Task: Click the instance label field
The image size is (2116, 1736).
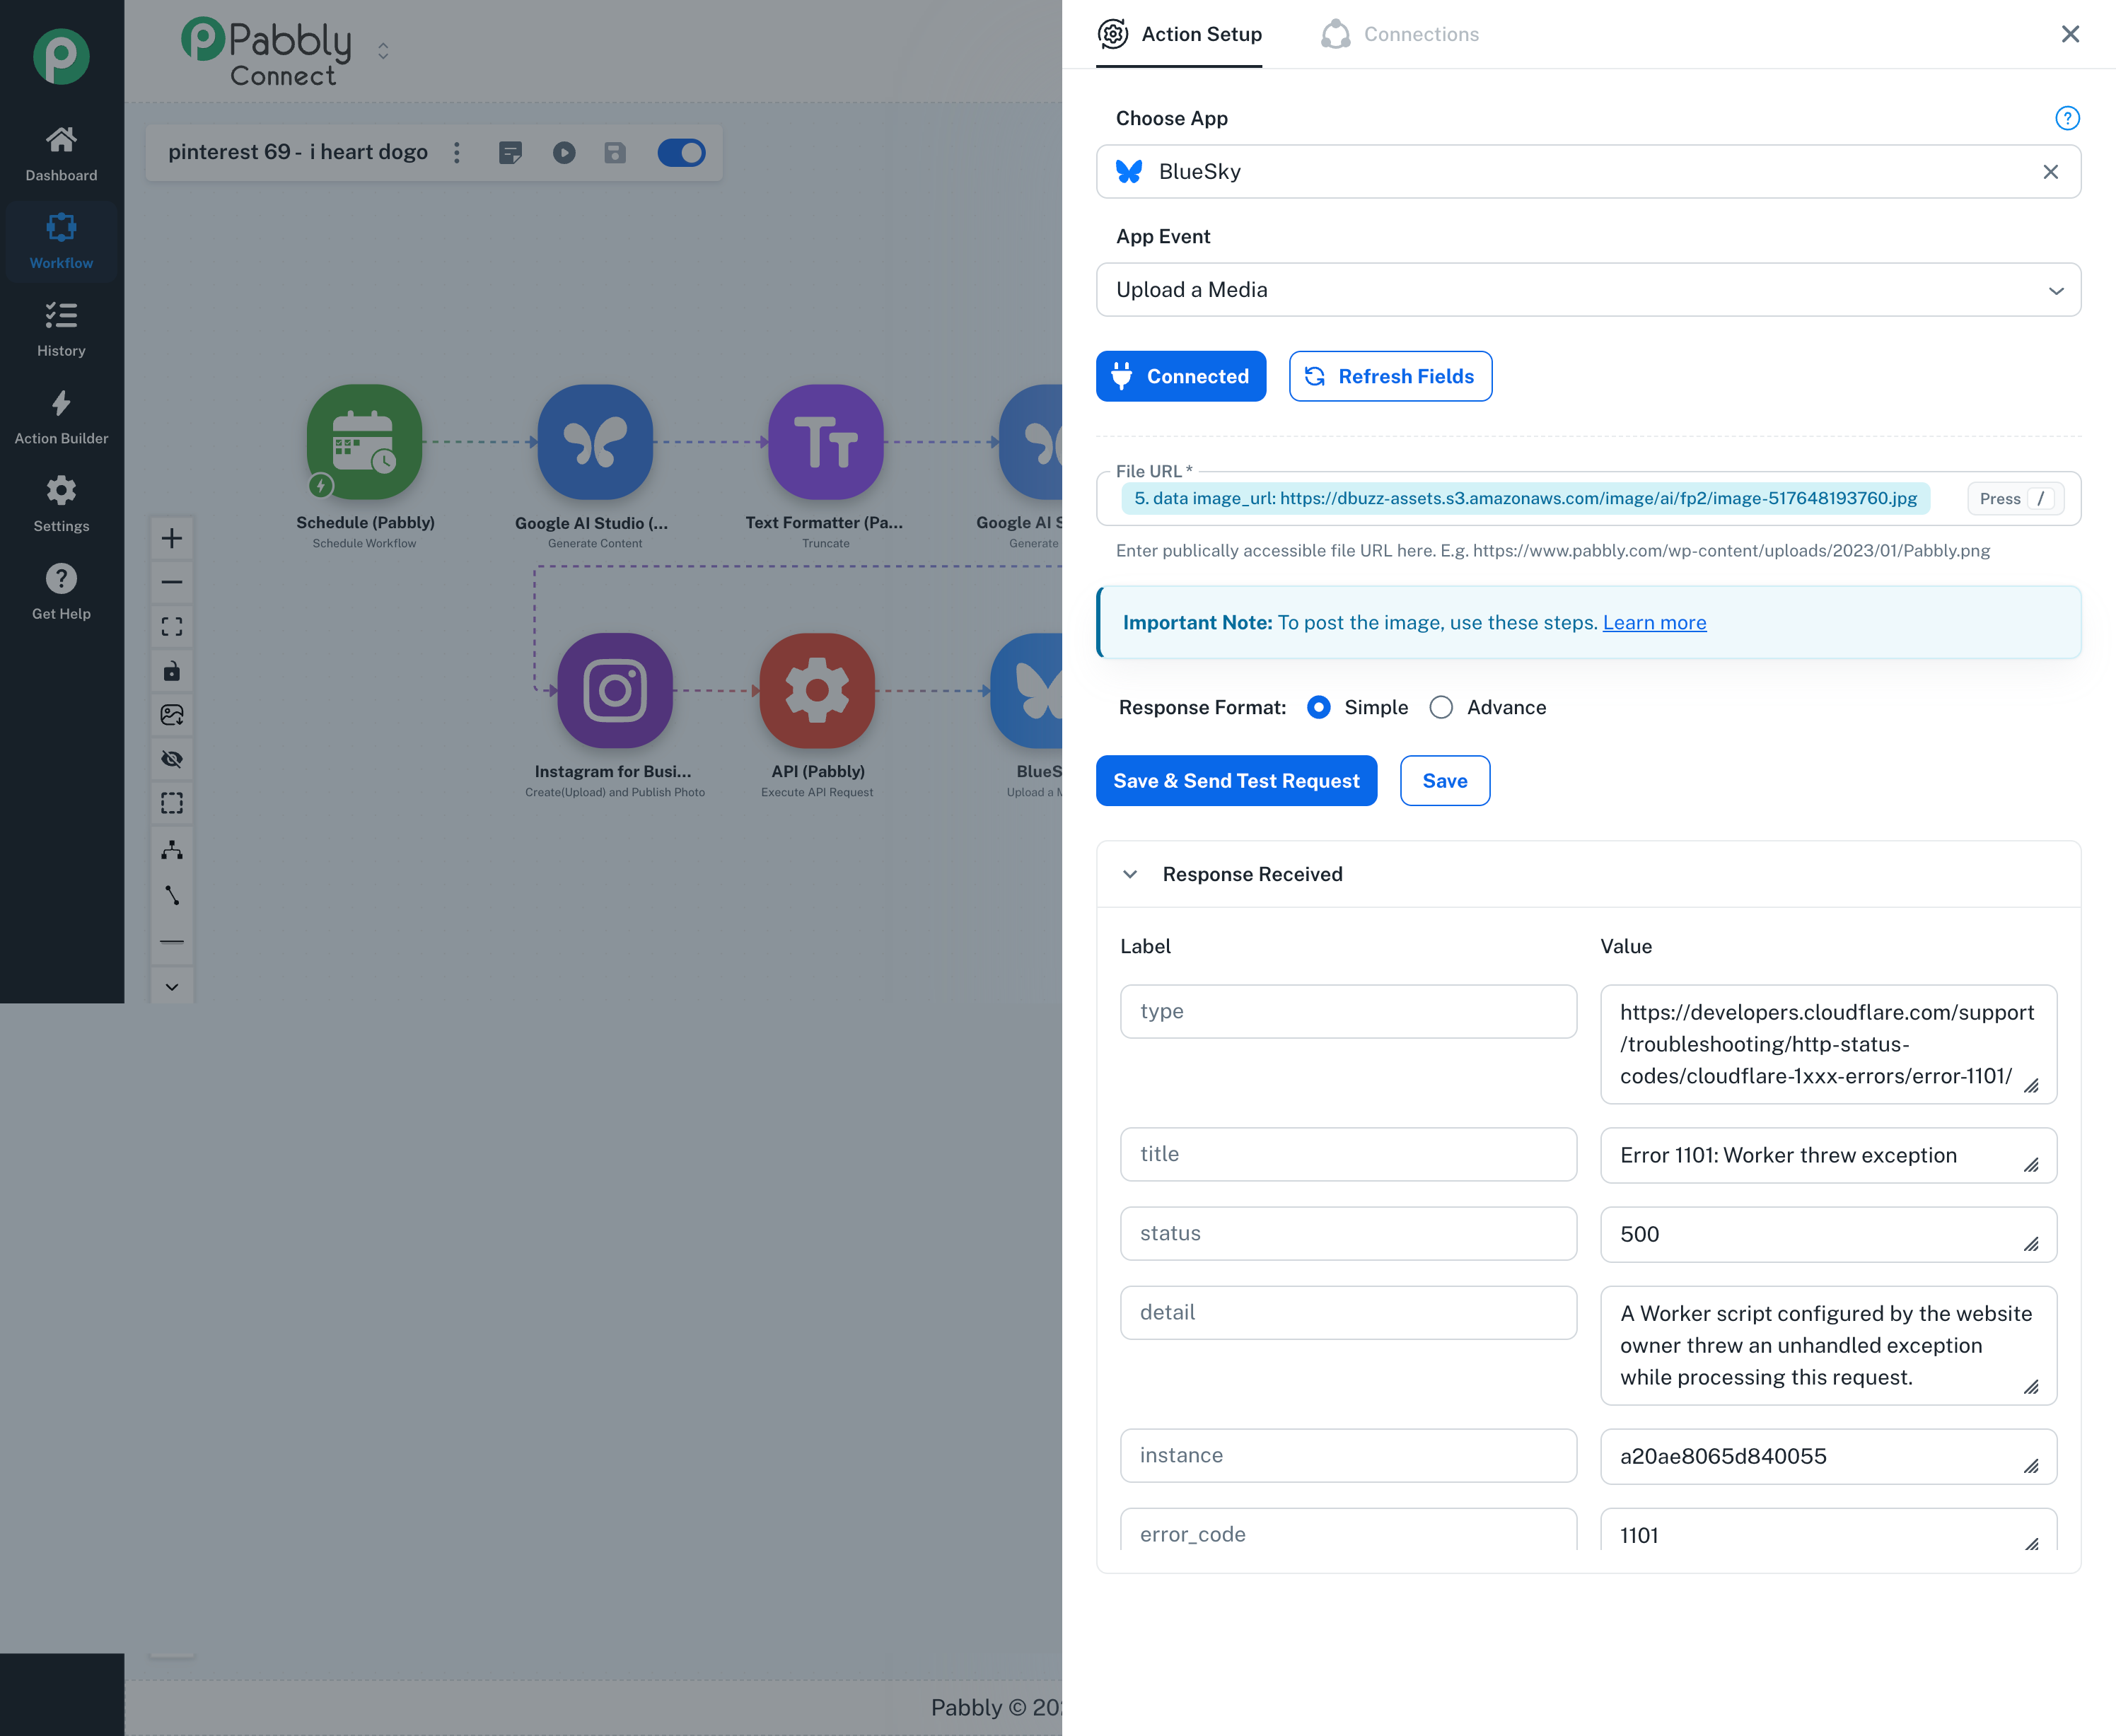Action: [1348, 1455]
